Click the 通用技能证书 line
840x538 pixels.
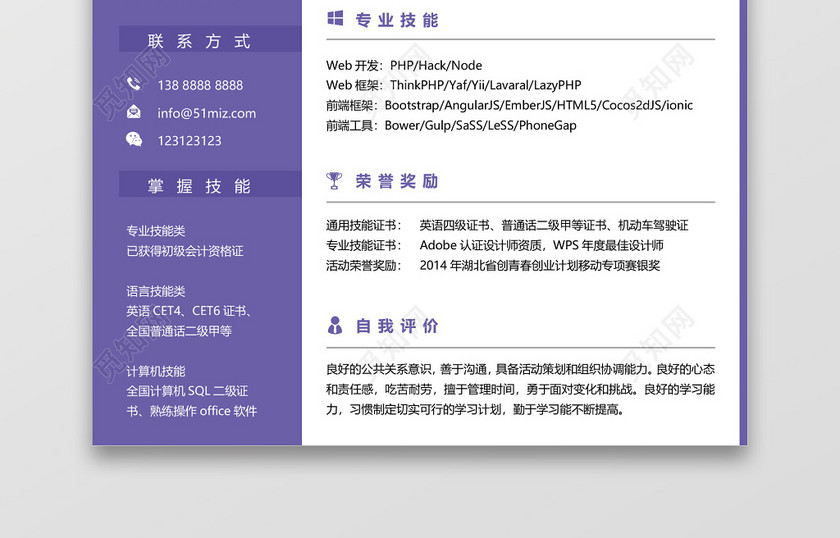(507, 225)
